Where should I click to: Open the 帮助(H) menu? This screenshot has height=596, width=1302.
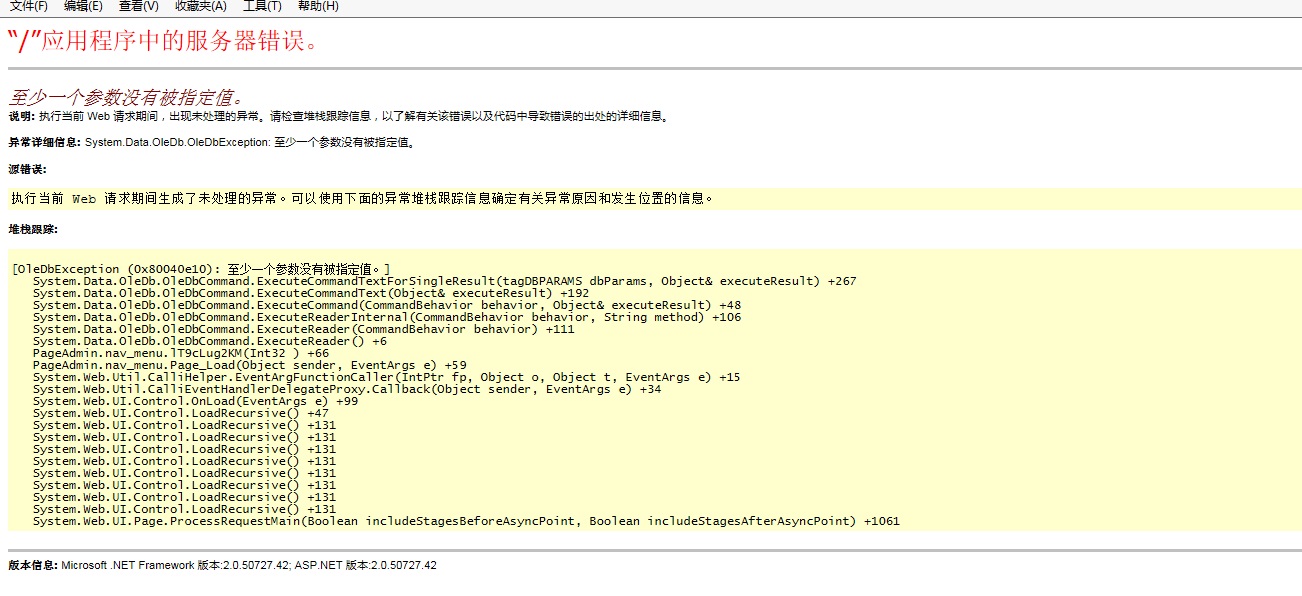tap(318, 6)
